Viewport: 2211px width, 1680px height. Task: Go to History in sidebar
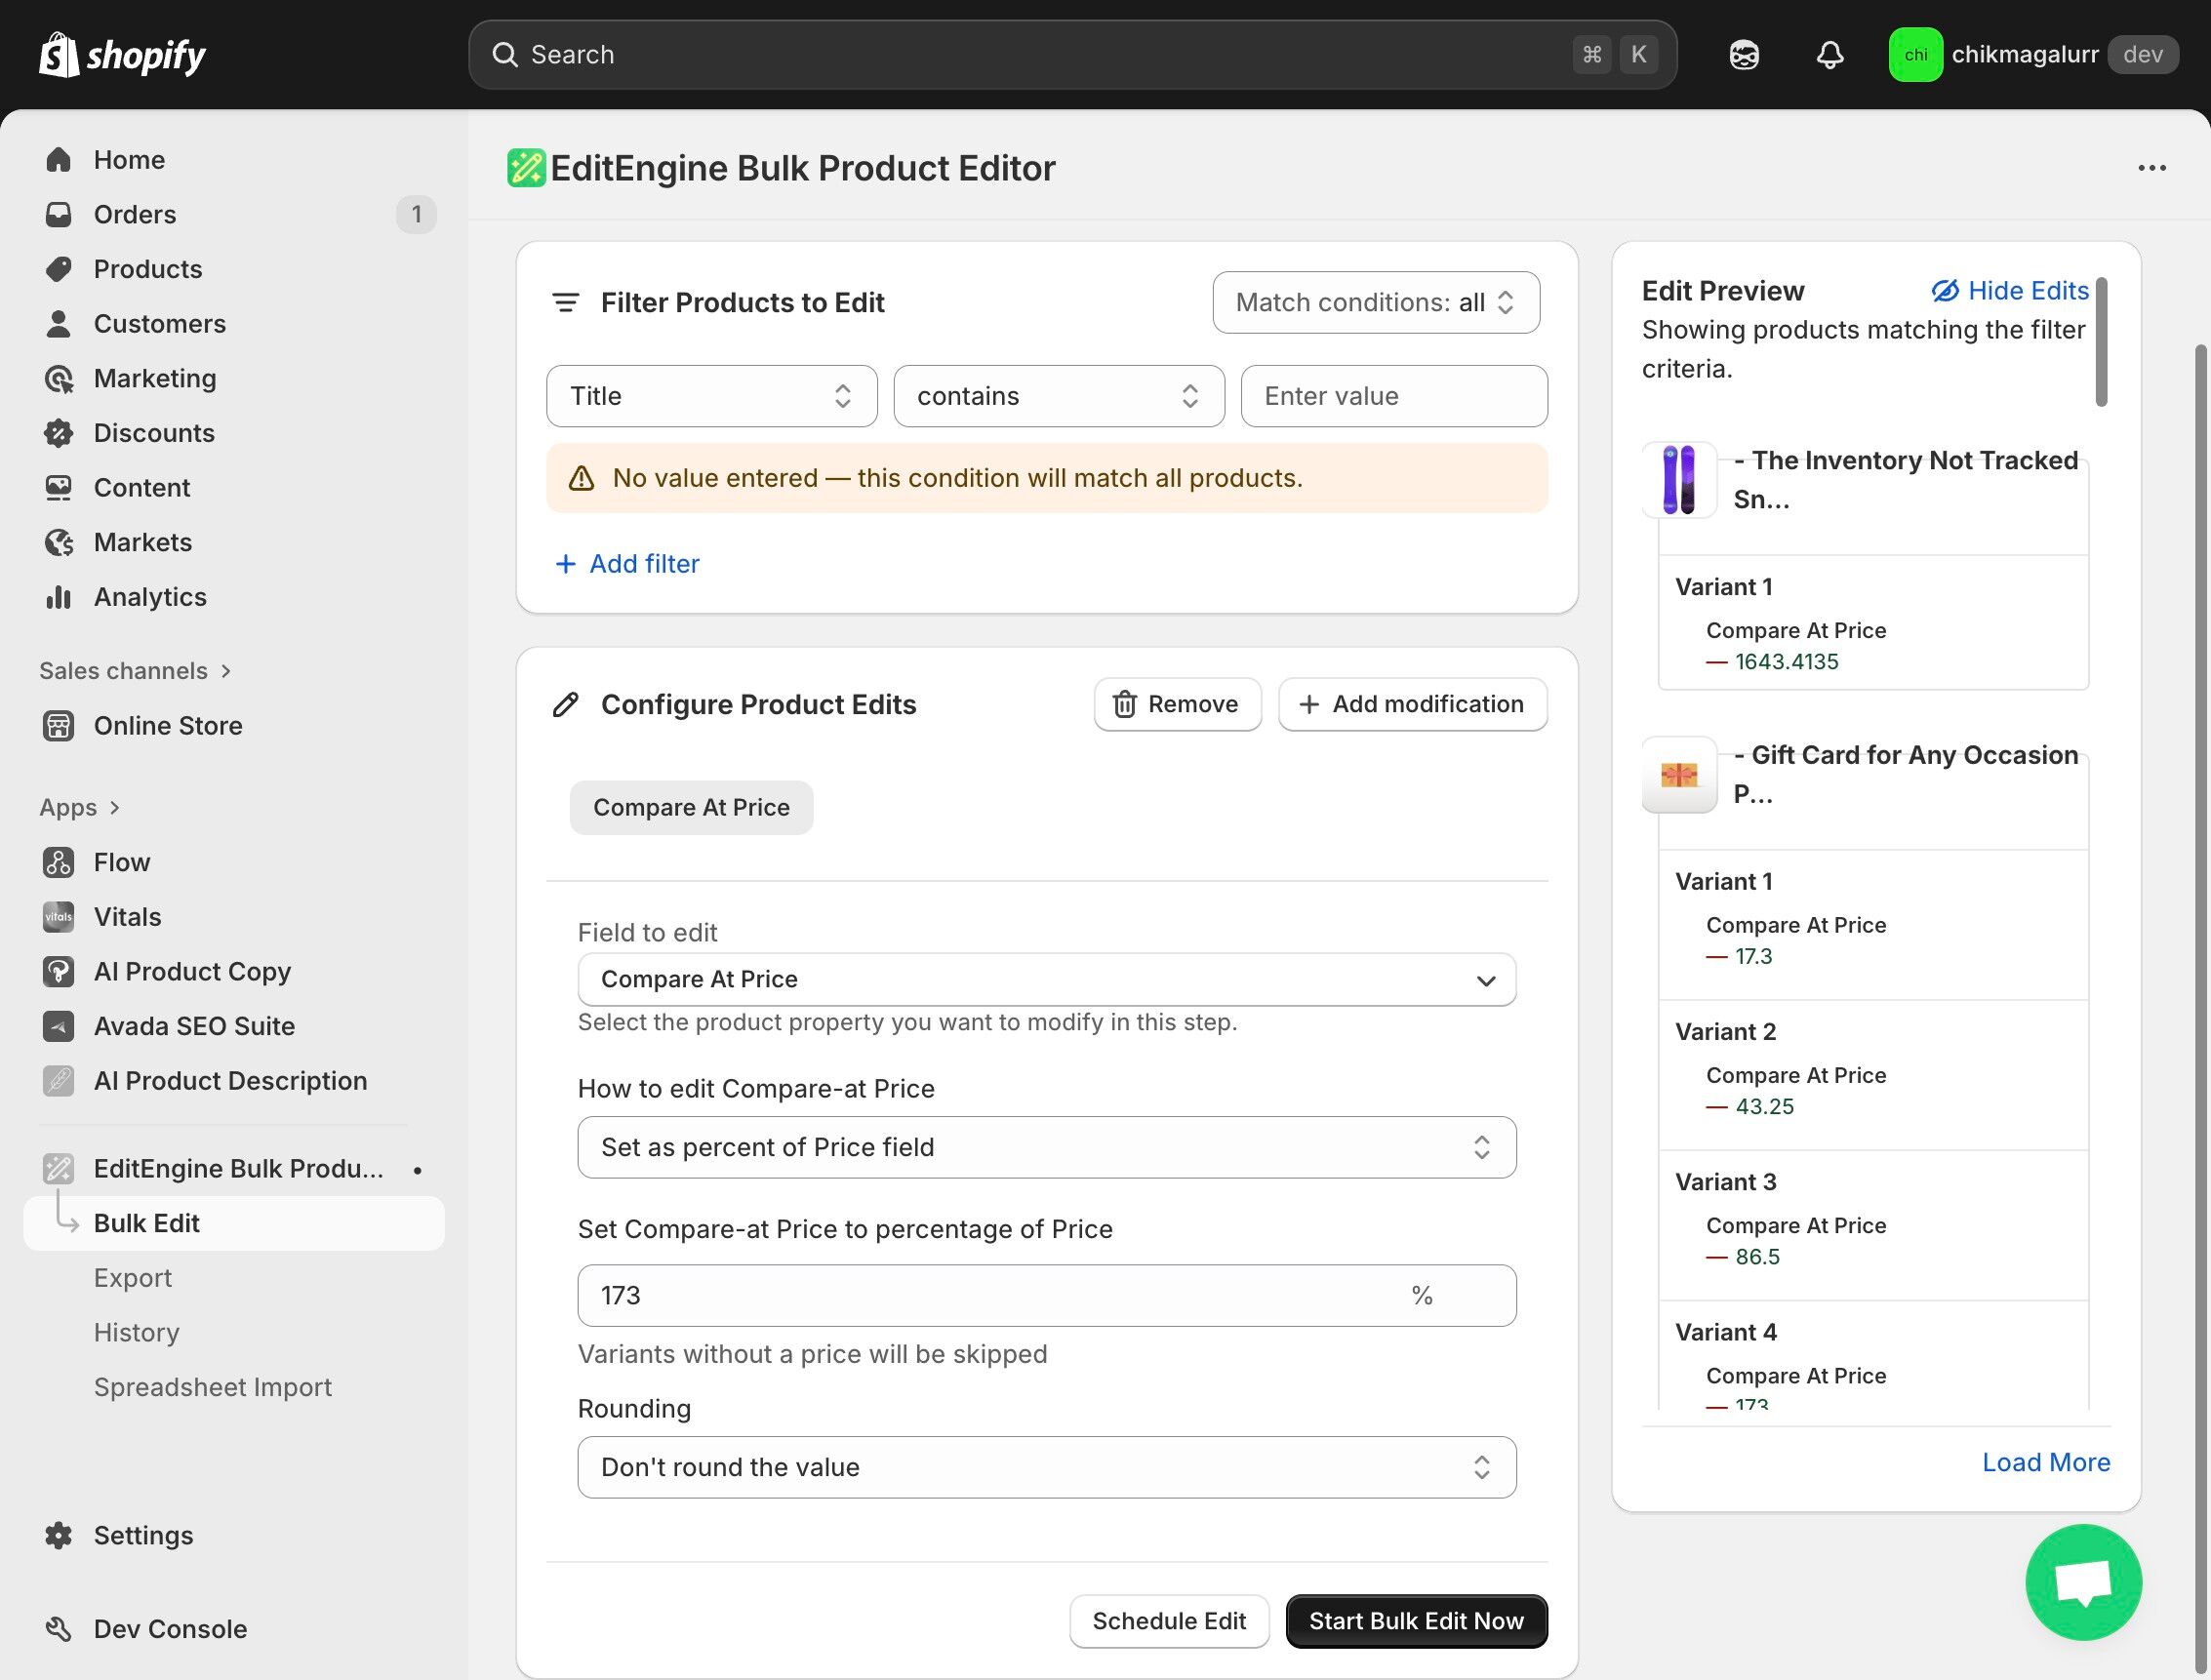(x=136, y=1332)
